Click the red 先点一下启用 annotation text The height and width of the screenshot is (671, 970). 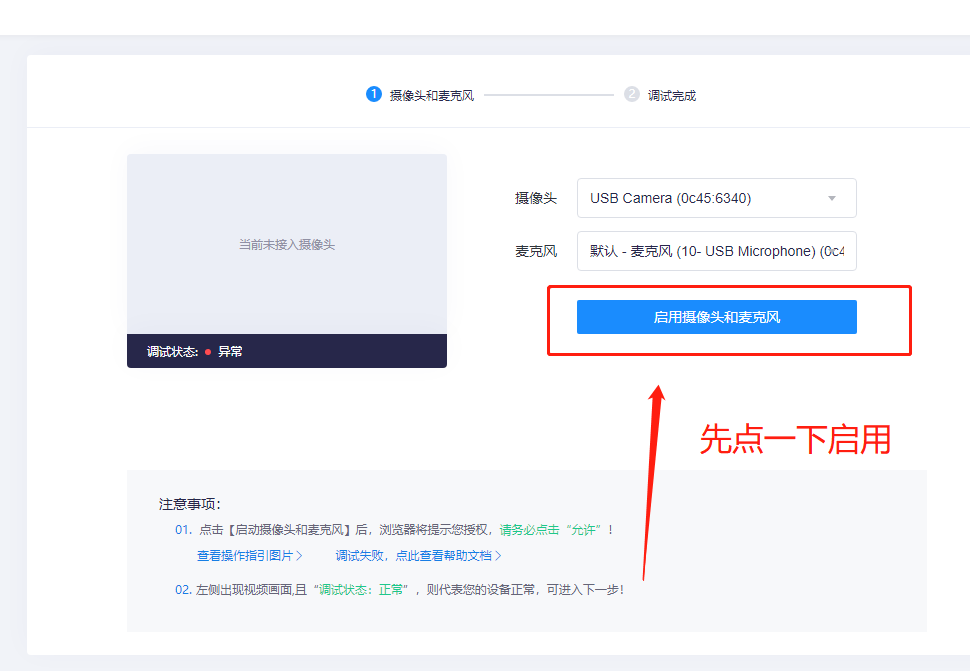pyautogui.click(x=795, y=439)
